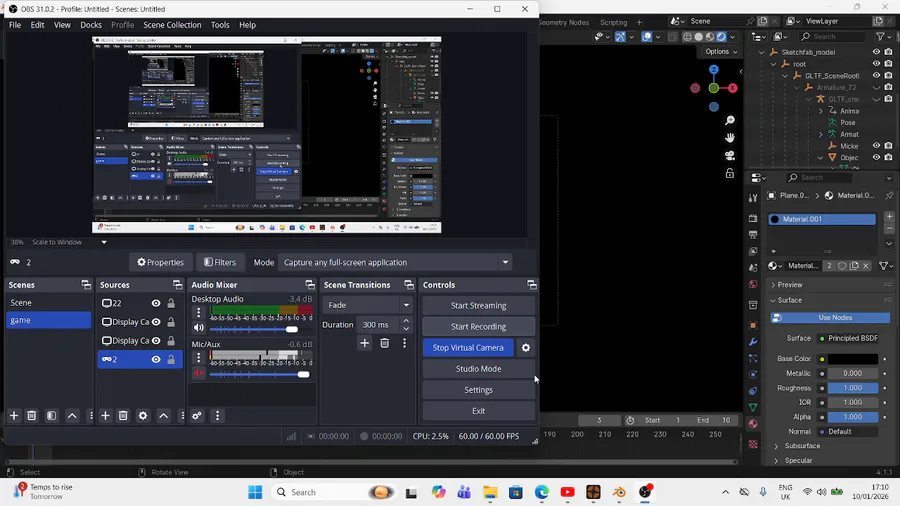Open advanced audio properties gears icon
900x506 pixels.
click(x=197, y=415)
